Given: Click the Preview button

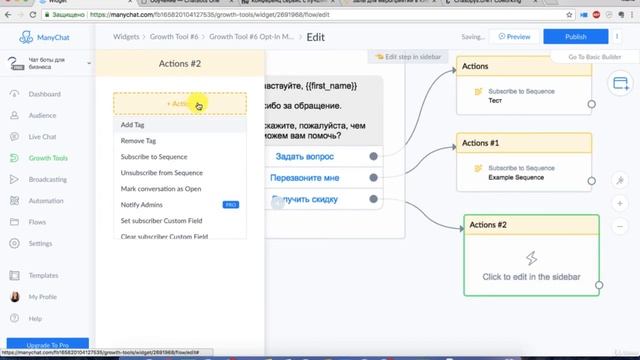Looking at the screenshot, I should coord(514,37).
